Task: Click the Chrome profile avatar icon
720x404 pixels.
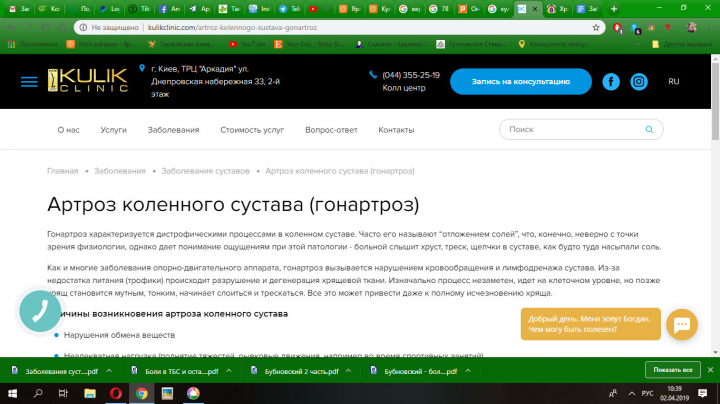Action: [x=691, y=28]
